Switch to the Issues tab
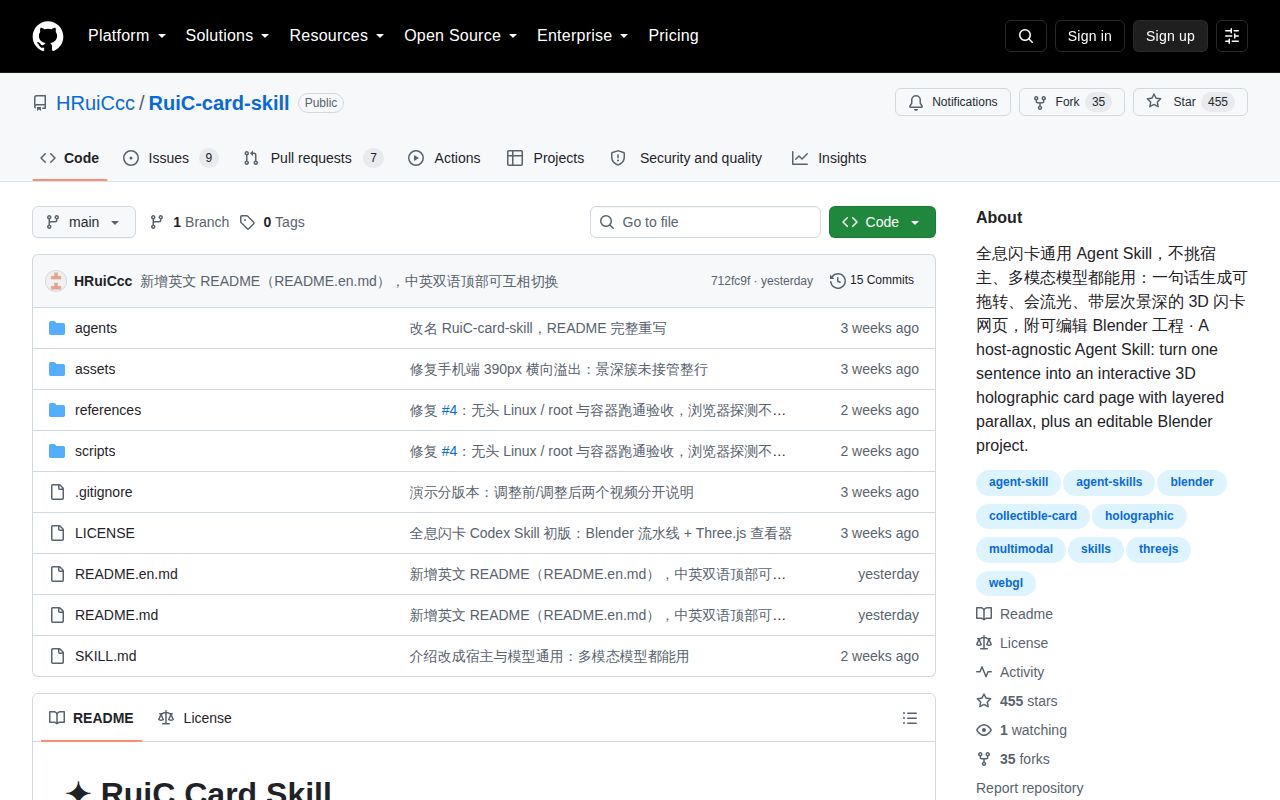This screenshot has height=800, width=1280. click(170, 158)
